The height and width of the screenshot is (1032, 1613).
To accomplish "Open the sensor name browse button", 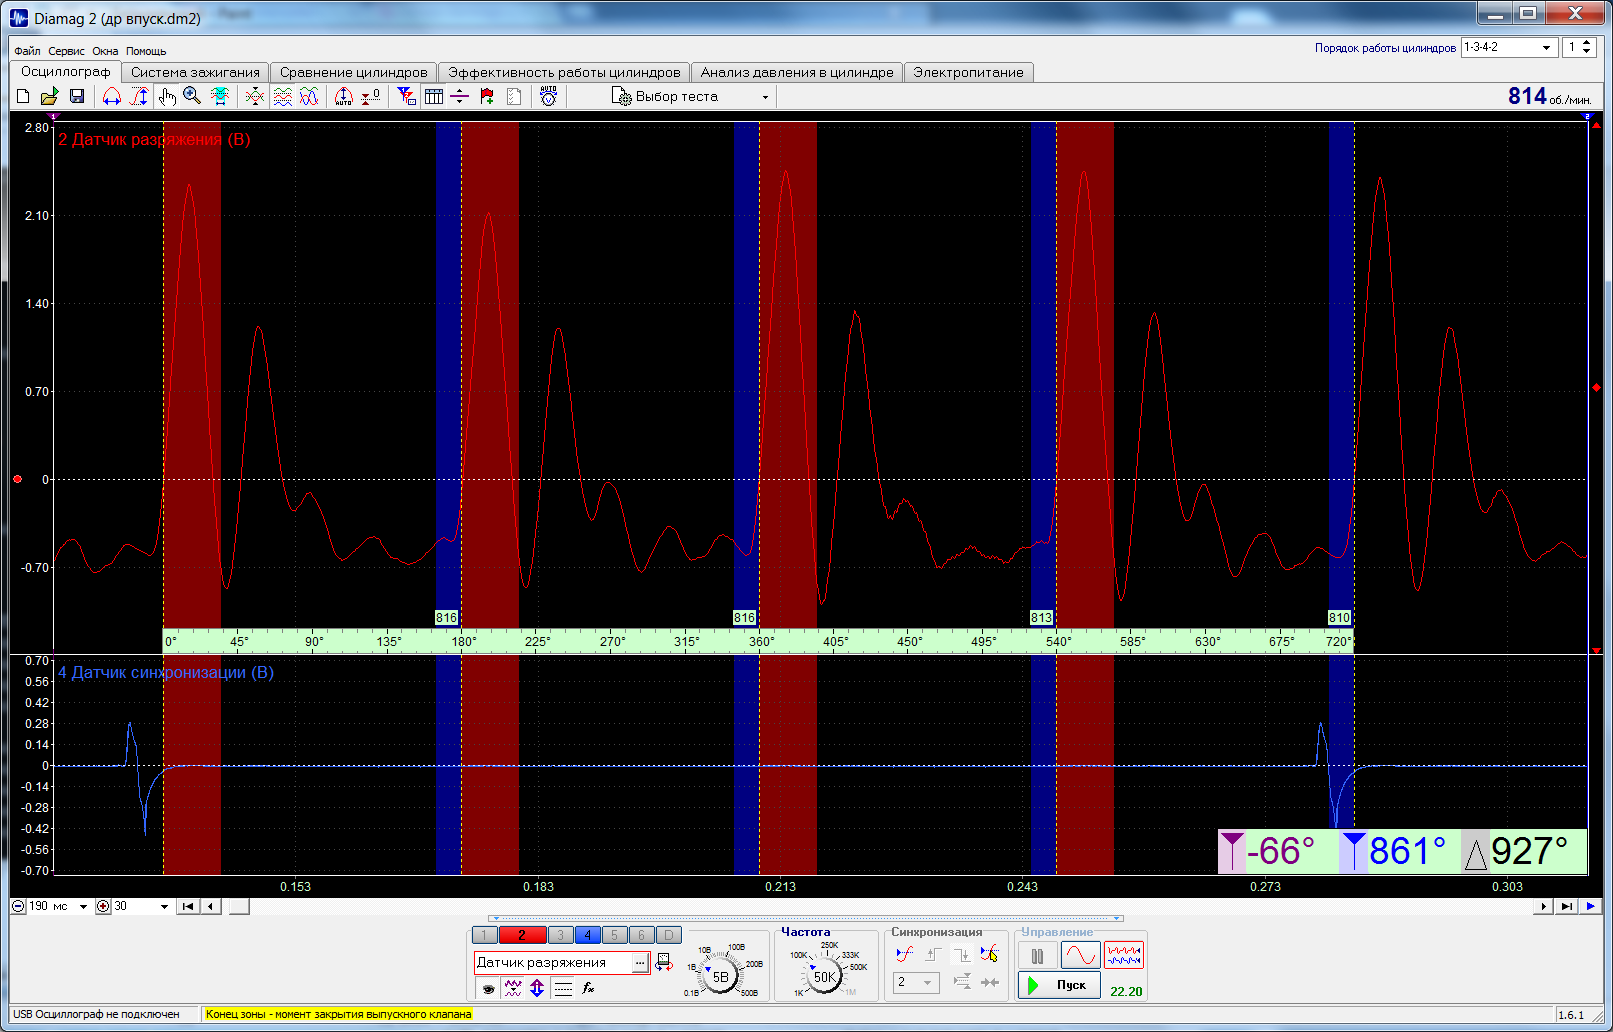I will [x=640, y=963].
